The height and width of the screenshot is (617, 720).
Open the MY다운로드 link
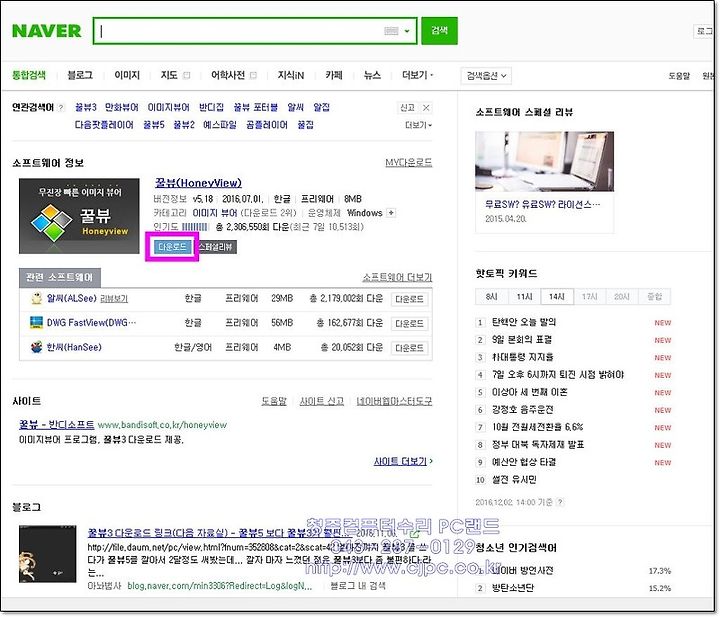click(x=409, y=163)
